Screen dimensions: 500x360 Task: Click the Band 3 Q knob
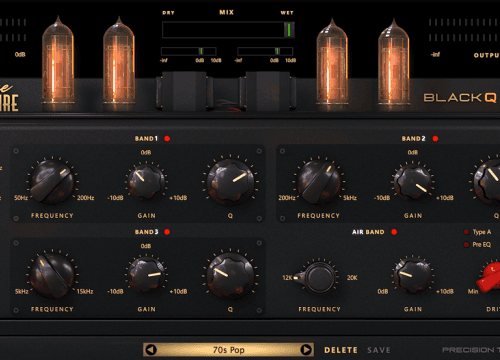coord(230,276)
